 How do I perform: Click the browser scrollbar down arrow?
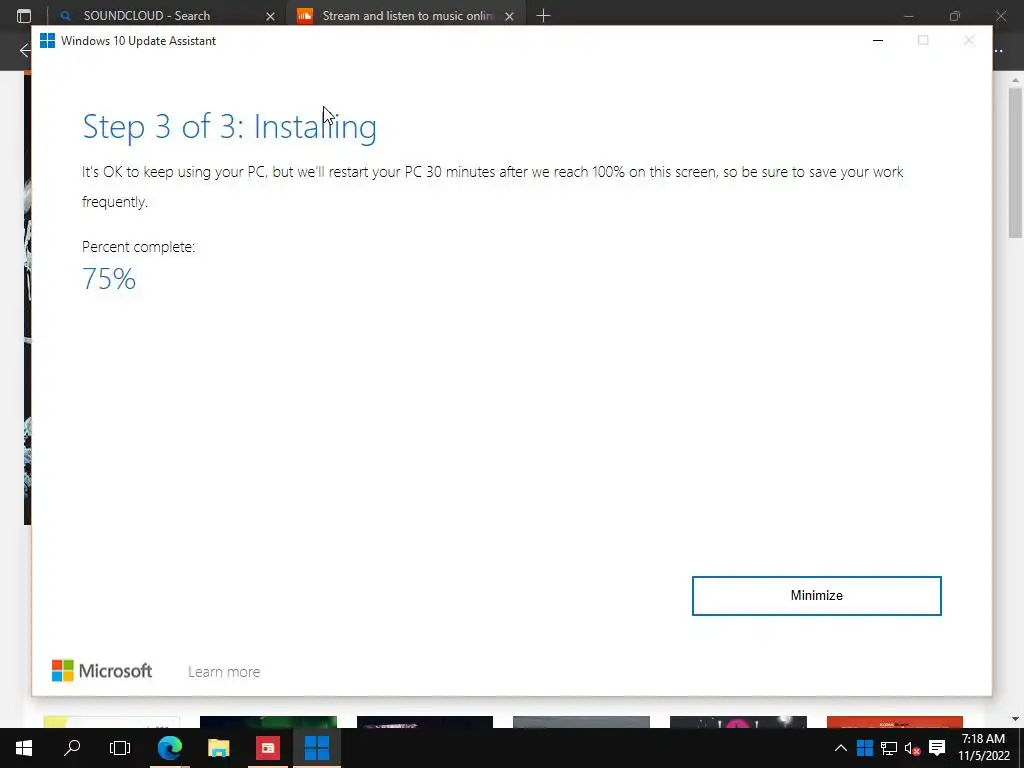[x=1015, y=718]
